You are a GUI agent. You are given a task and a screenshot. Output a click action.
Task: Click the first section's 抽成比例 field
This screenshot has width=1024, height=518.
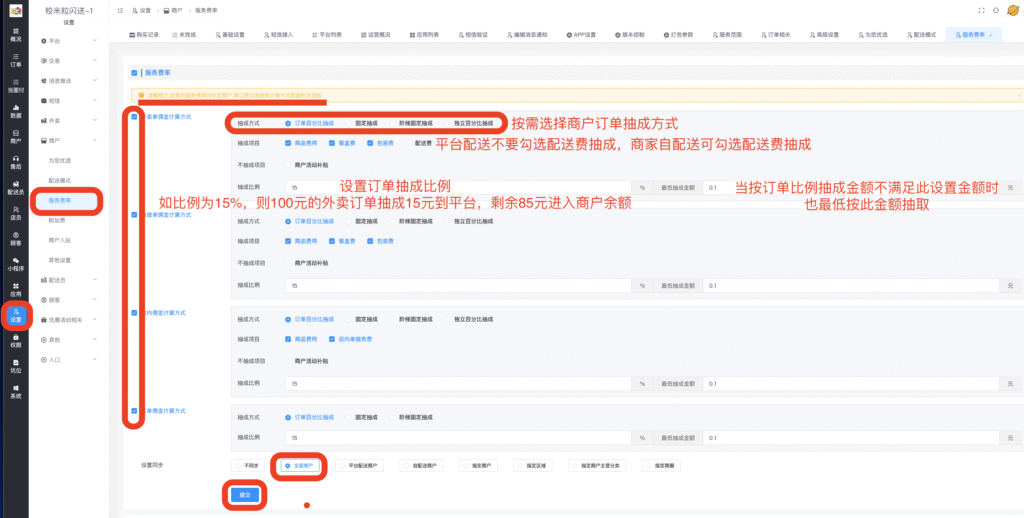point(458,187)
